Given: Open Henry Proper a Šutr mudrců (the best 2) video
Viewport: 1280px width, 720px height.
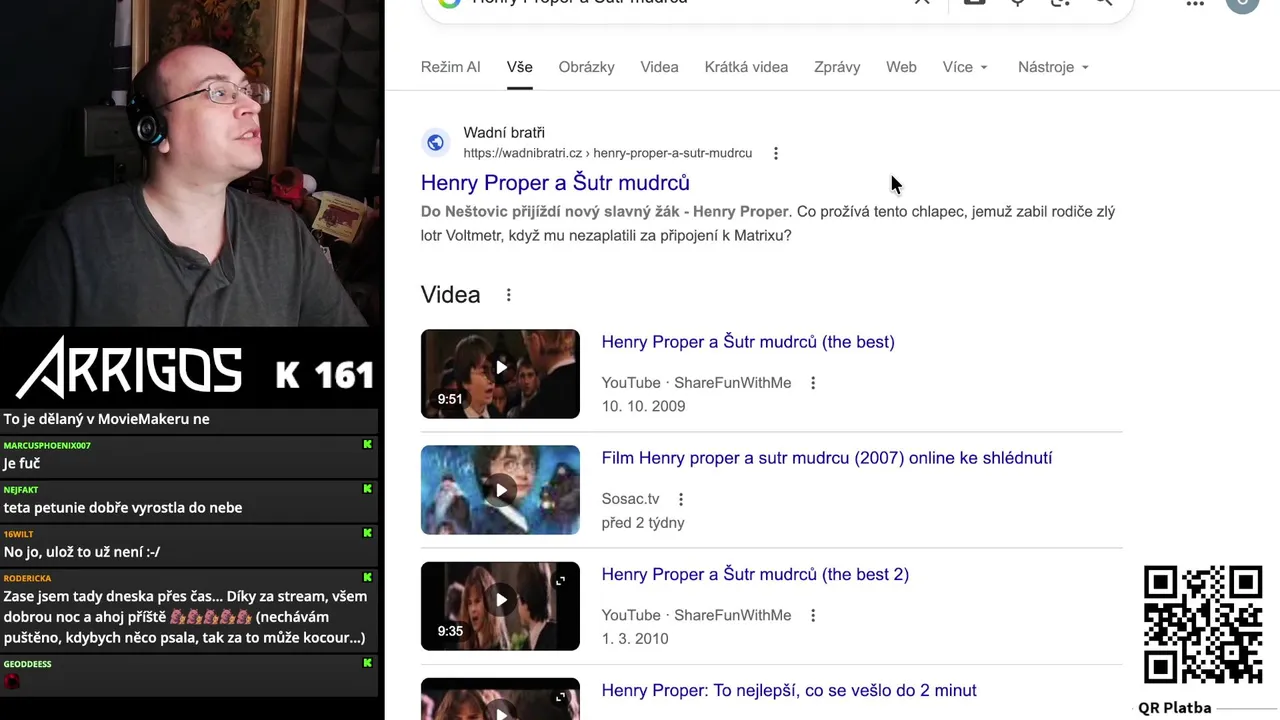Looking at the screenshot, I should [x=755, y=574].
